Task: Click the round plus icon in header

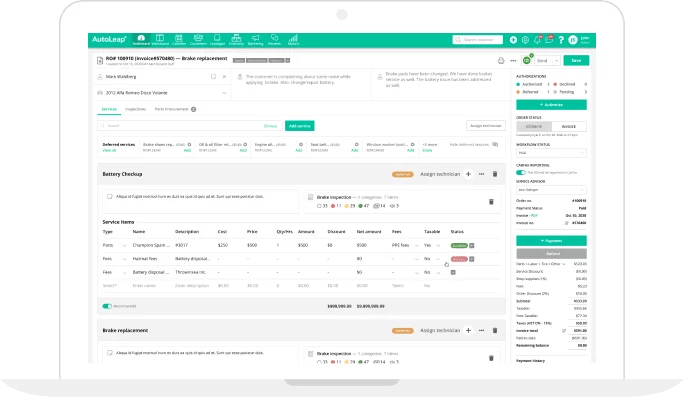Action: pos(513,40)
